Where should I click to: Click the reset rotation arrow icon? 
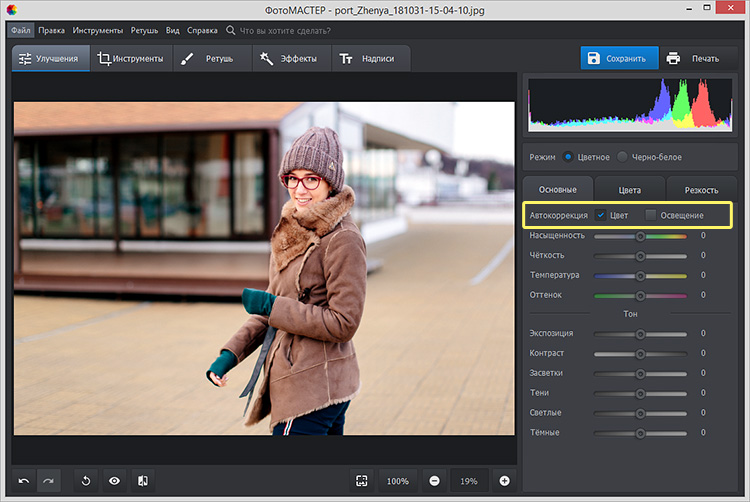pyautogui.click(x=86, y=481)
